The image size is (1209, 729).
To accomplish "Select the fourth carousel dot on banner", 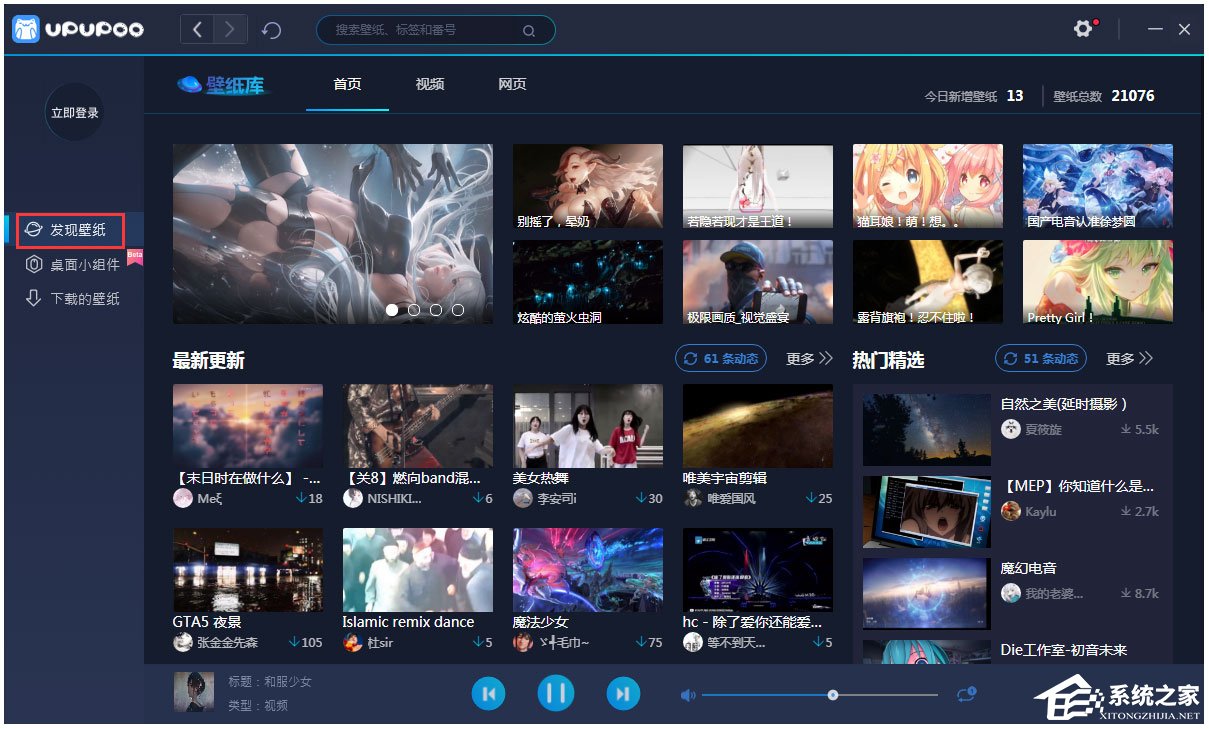I will (x=458, y=310).
